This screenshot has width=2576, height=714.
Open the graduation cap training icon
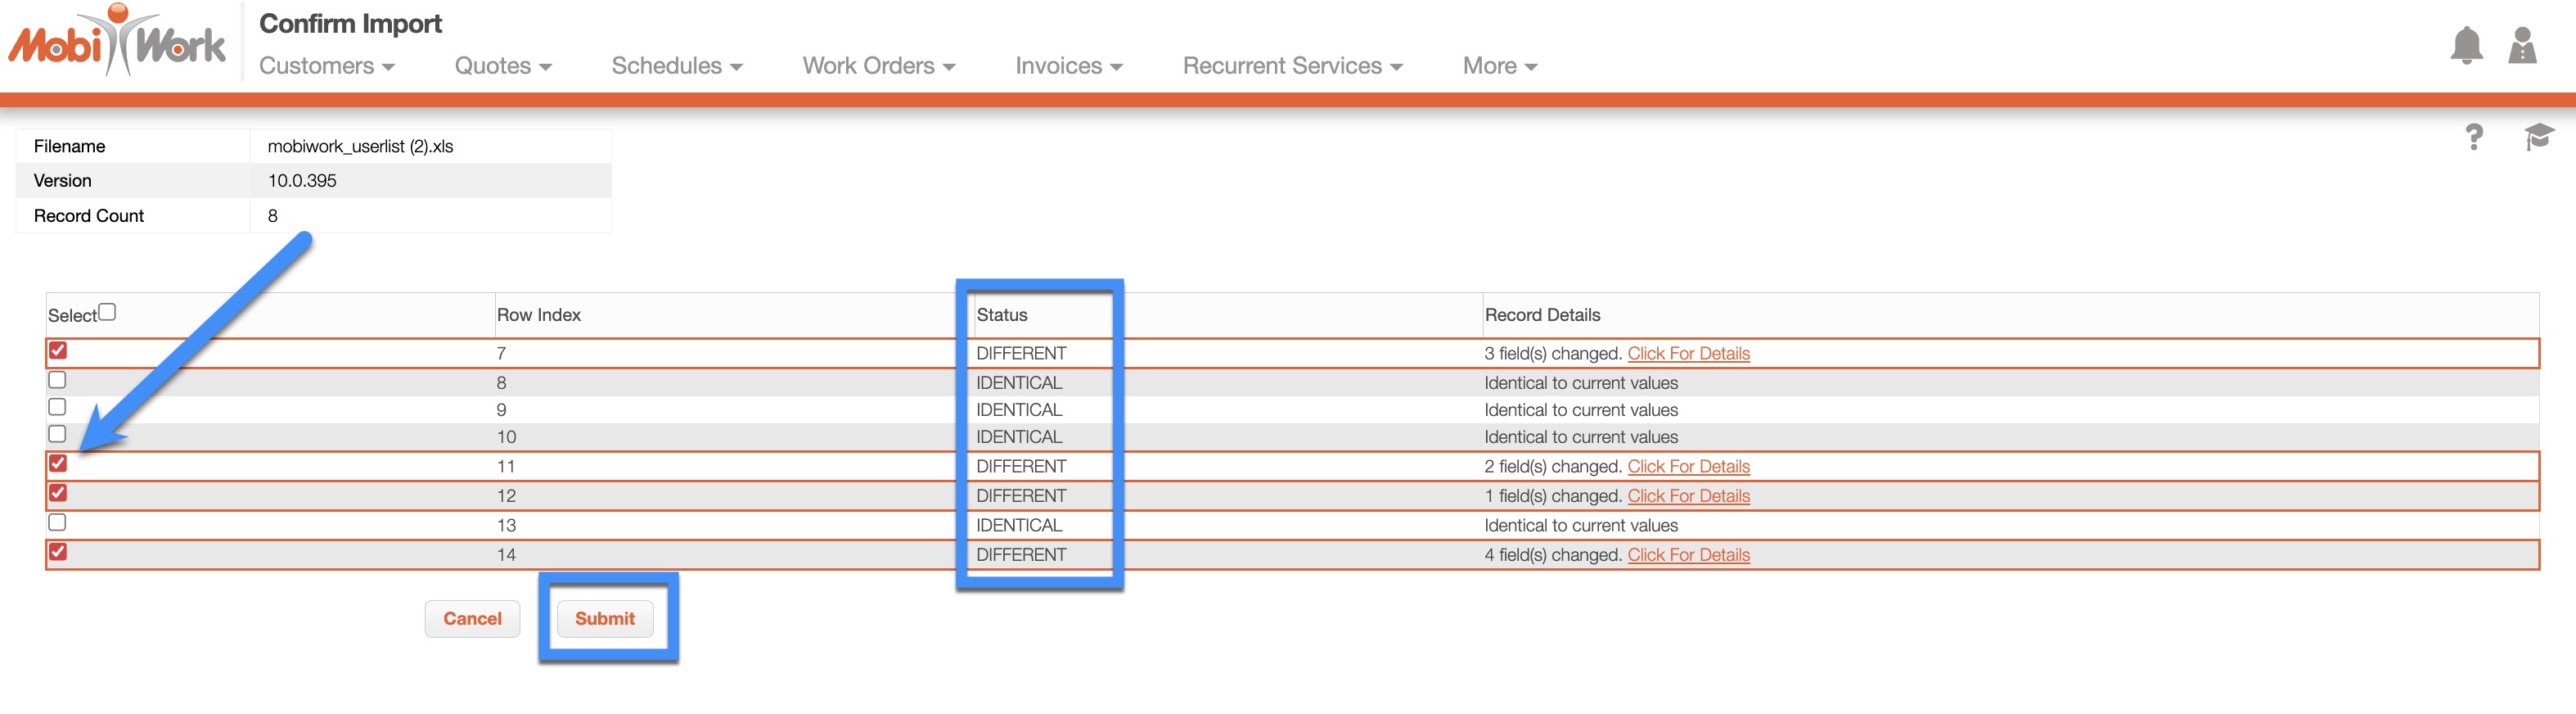2537,137
